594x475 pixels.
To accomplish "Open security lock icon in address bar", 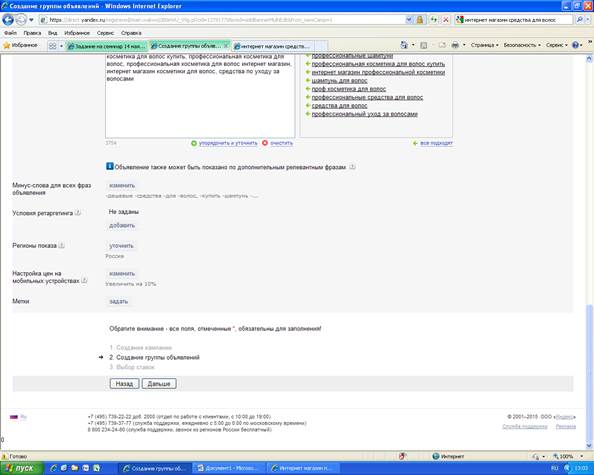I will 420,20.
